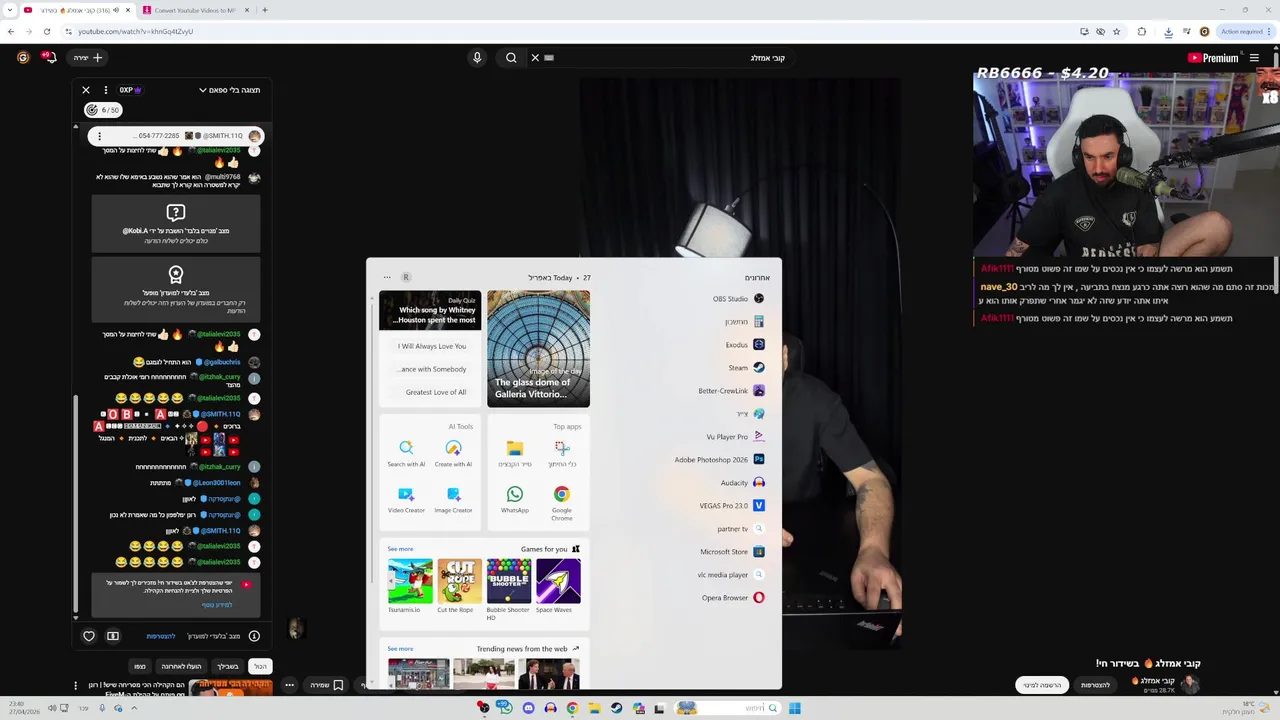Open the Whitney Houston Daily Quiz card
The image size is (1280, 720).
[x=430, y=310]
